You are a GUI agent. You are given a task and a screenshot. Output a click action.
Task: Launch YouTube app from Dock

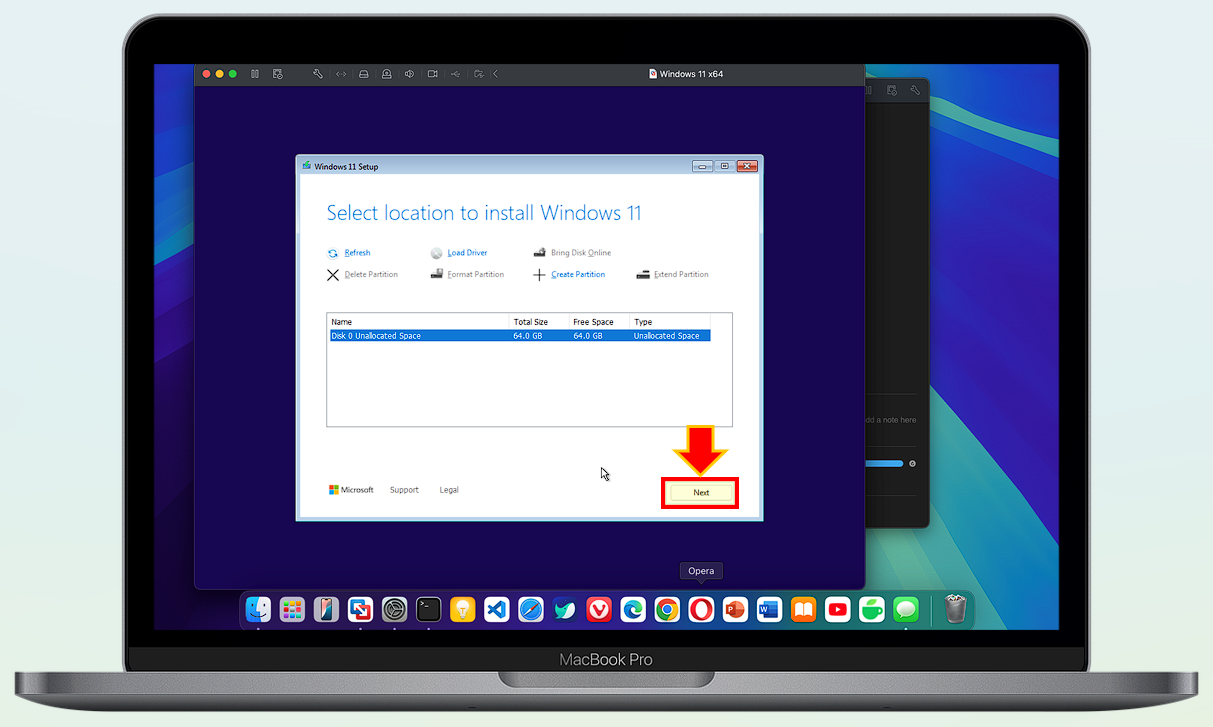click(838, 609)
